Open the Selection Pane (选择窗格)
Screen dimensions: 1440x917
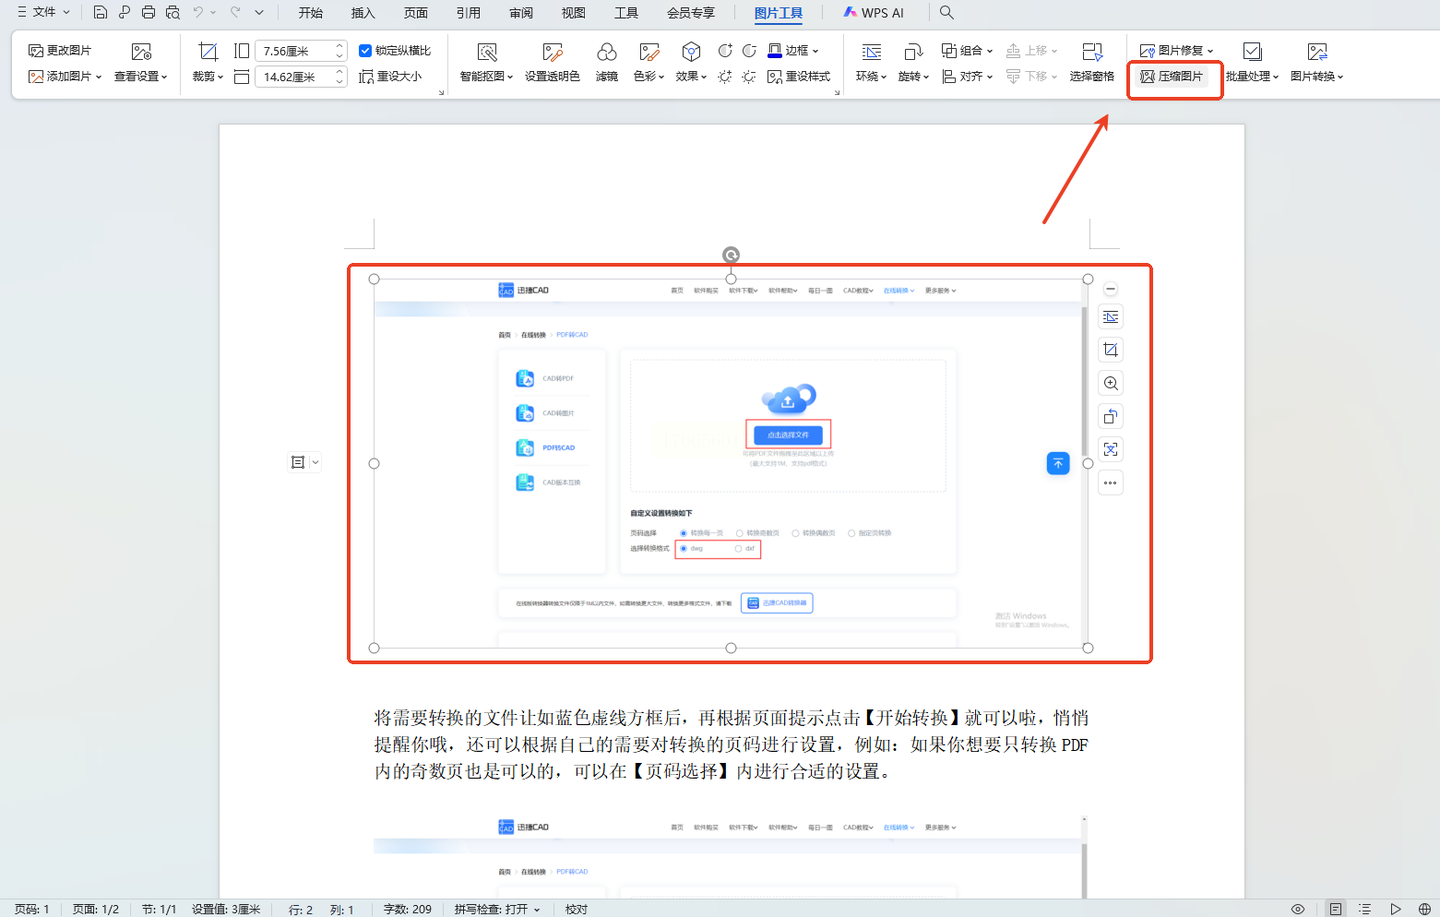click(x=1091, y=62)
